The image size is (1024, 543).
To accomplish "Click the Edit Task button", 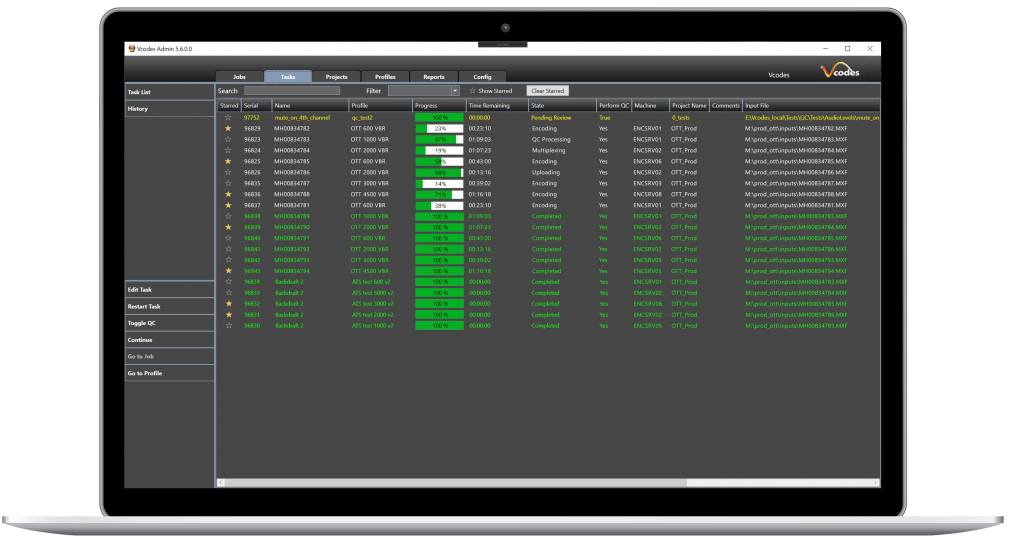I will 169,289.
